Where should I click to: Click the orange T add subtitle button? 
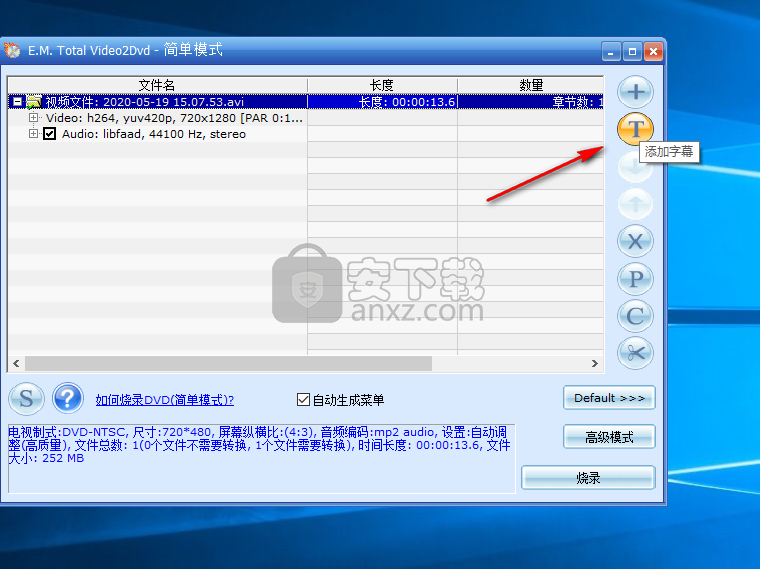(635, 129)
